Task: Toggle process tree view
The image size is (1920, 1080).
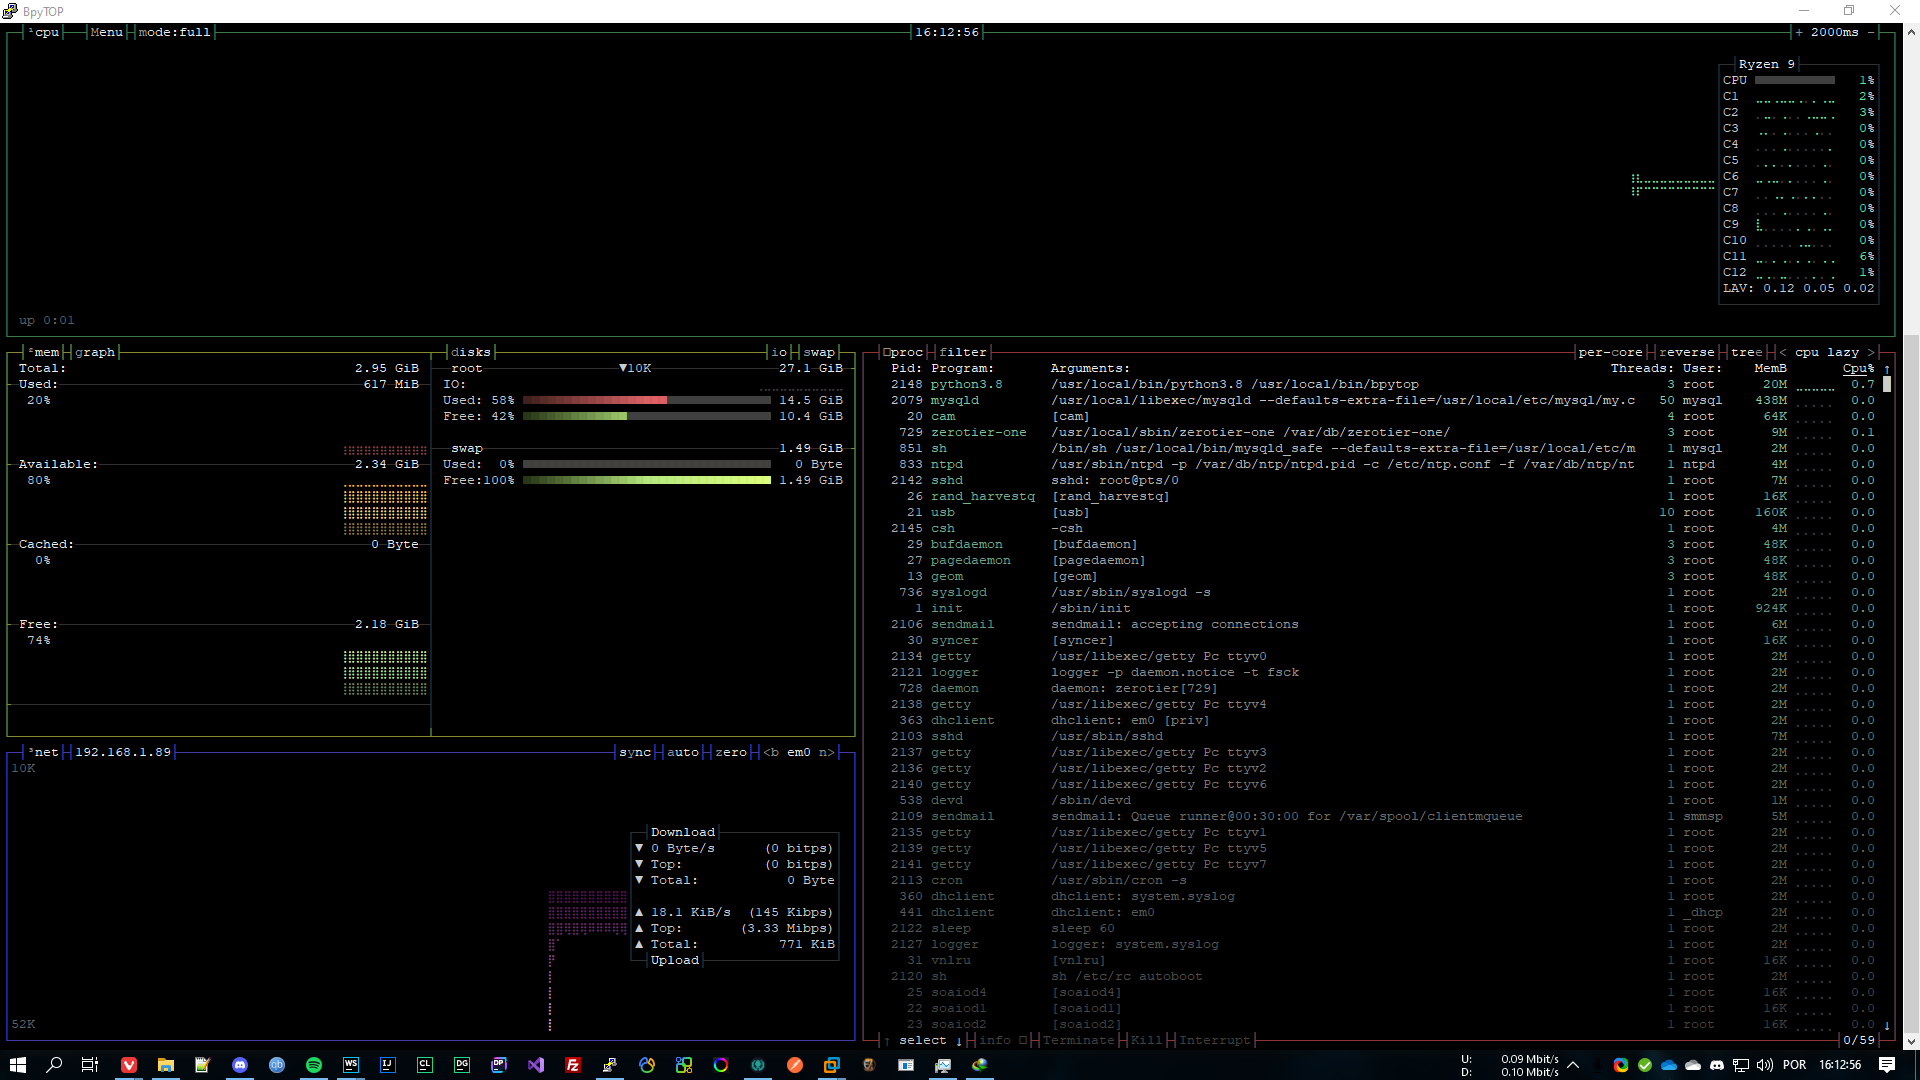Action: 1746,352
